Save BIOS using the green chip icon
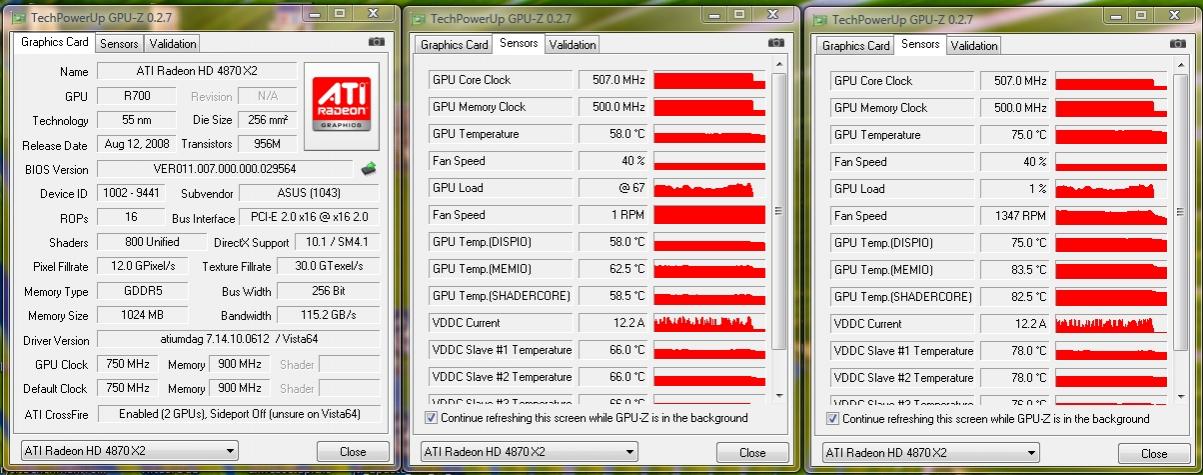The height and width of the screenshot is (475, 1203). click(368, 169)
